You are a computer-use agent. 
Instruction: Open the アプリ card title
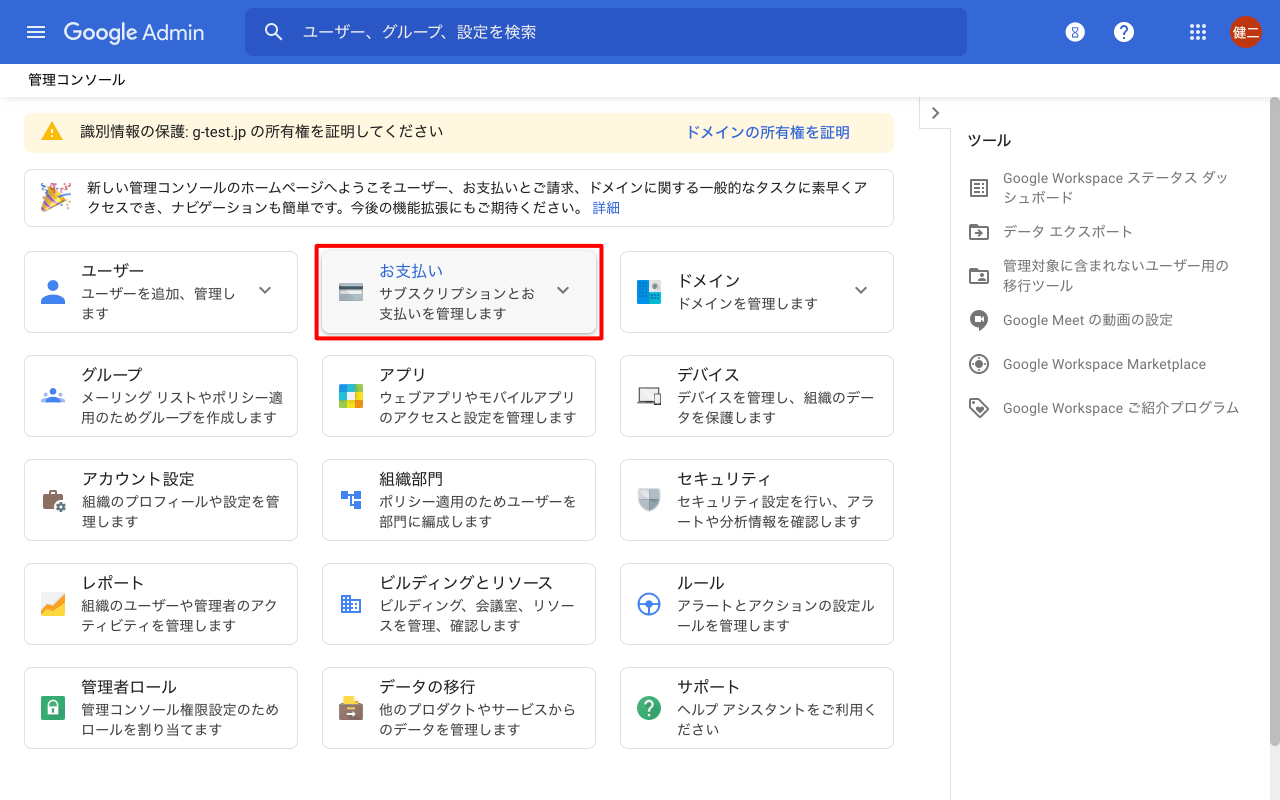click(403, 375)
